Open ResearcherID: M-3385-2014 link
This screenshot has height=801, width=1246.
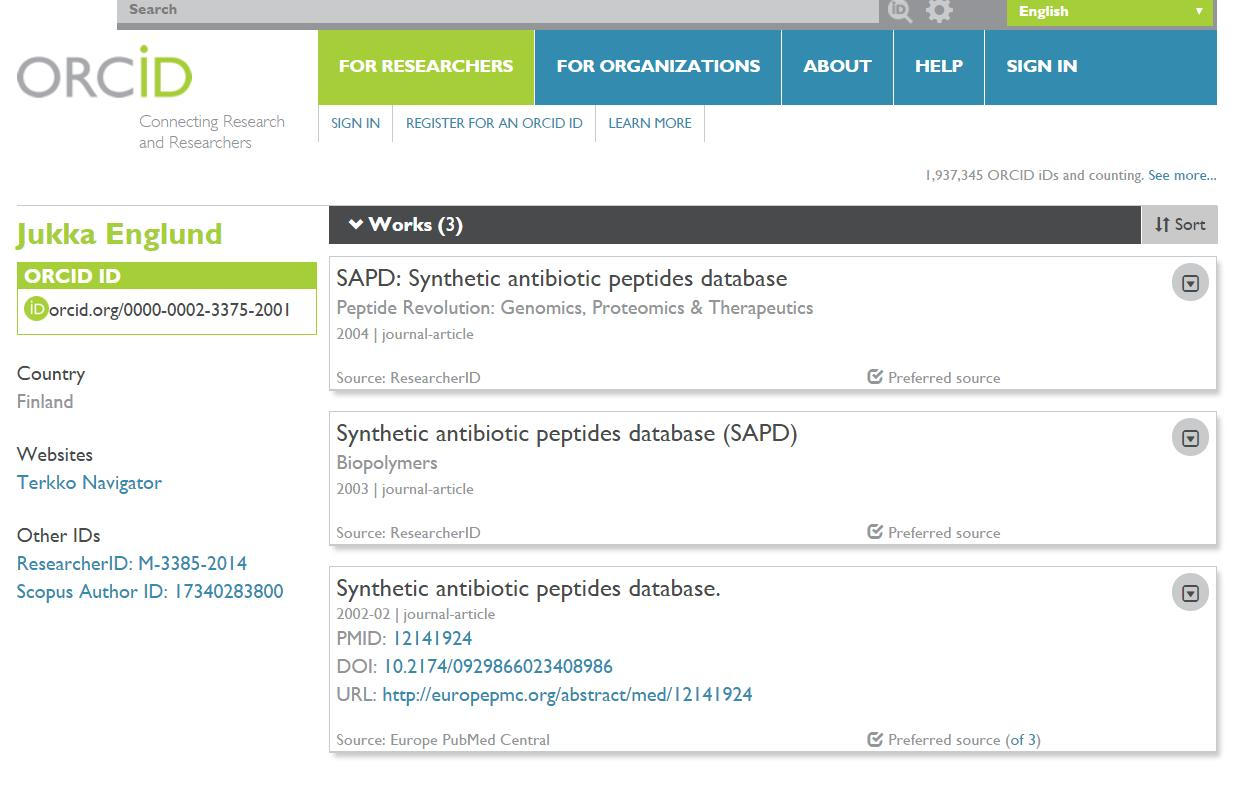click(x=132, y=564)
